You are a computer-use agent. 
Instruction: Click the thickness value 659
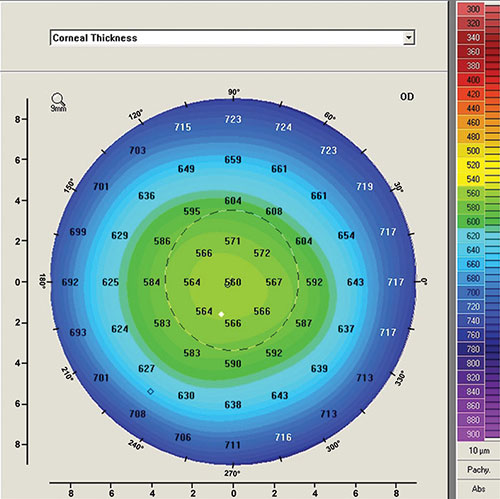point(233,160)
